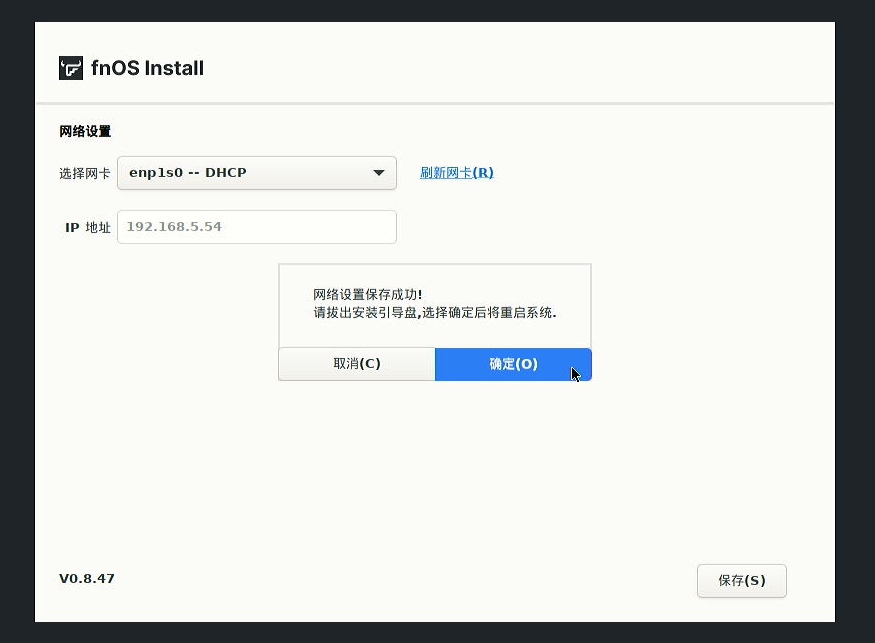Click the 取消(C) cancel button
The image size is (875, 643).
click(x=357, y=364)
